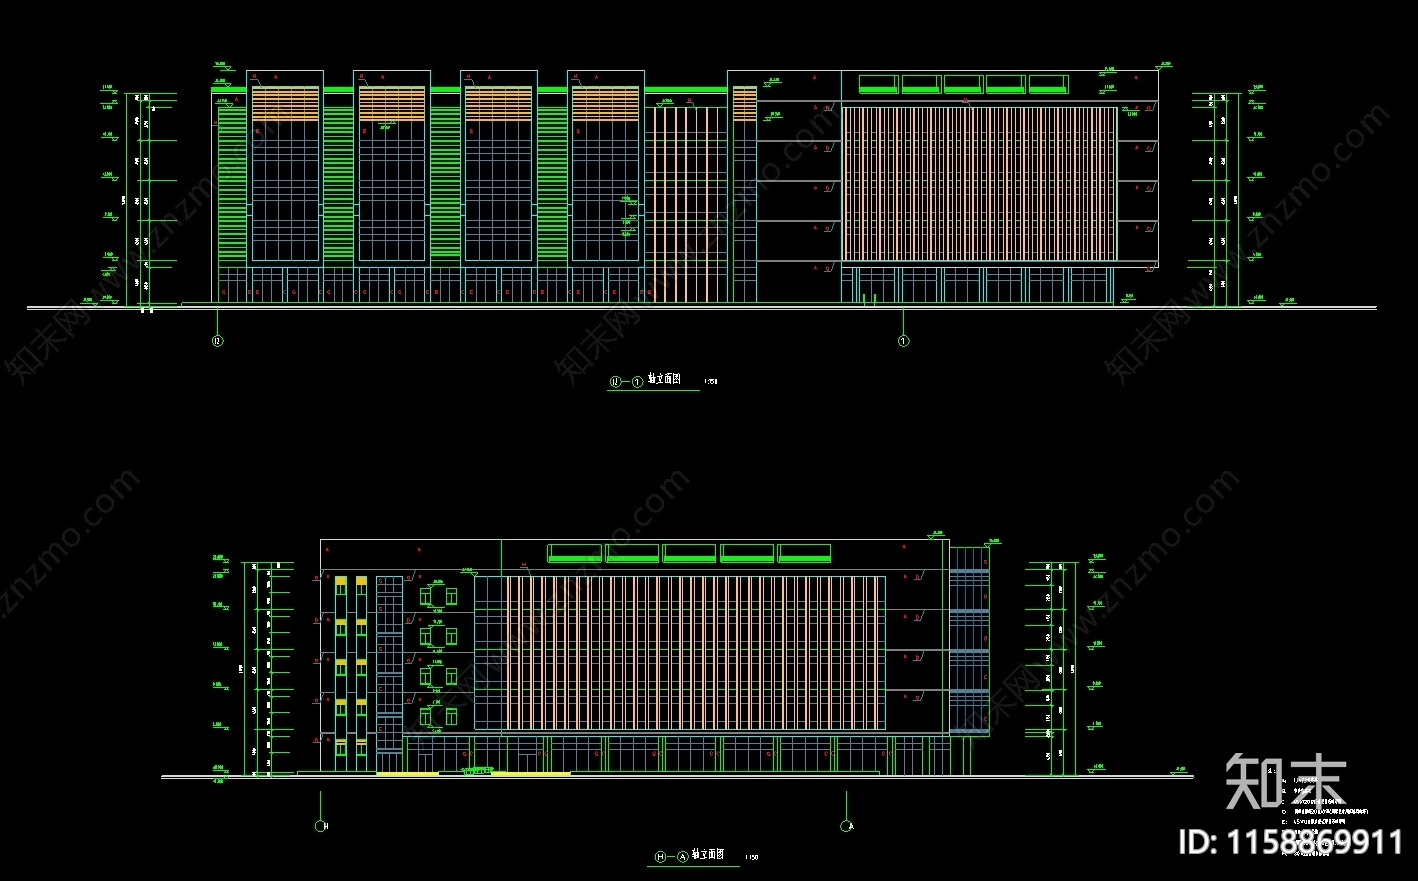Viewport: 1418px width, 881px height.
Task: Click the axis bubble 'H' under lower elevation
Action: click(x=321, y=826)
